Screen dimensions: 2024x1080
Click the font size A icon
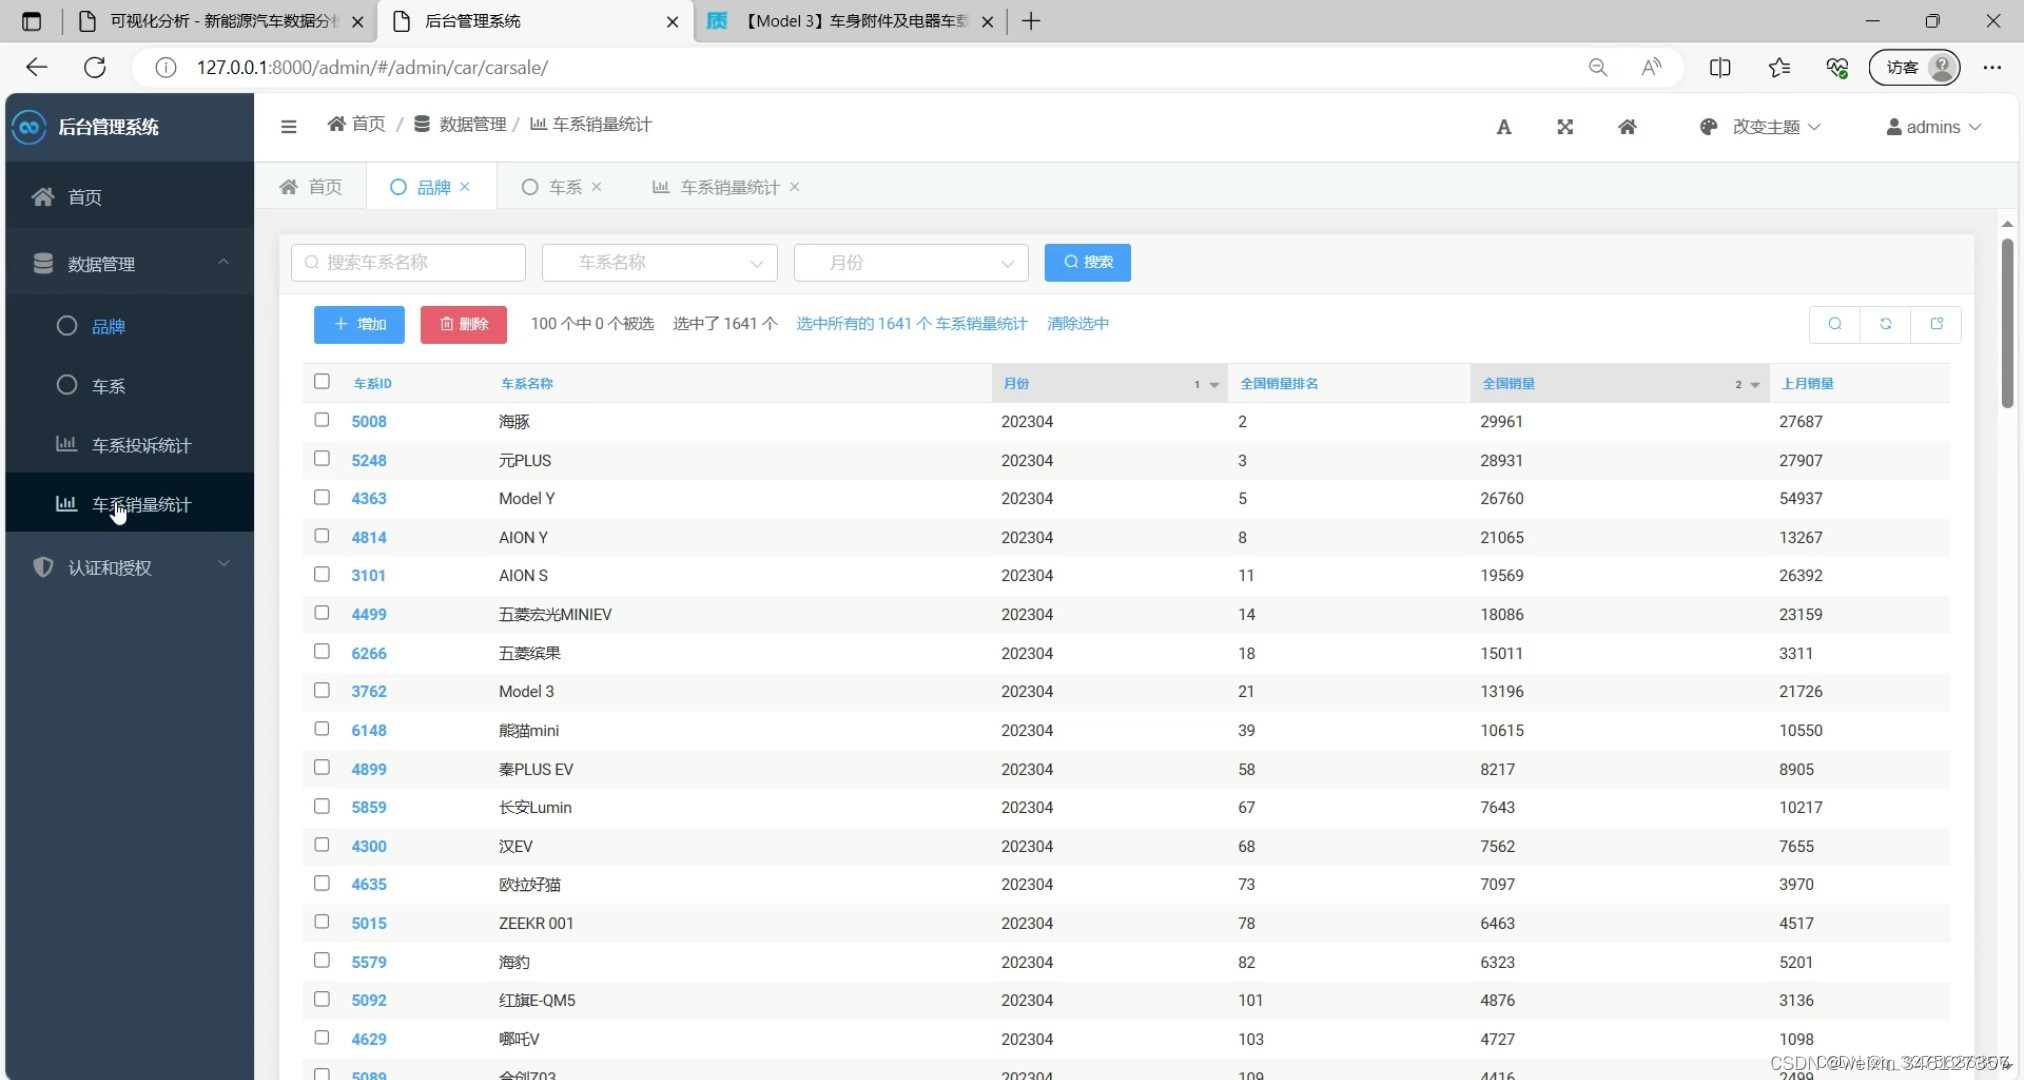pyautogui.click(x=1503, y=127)
